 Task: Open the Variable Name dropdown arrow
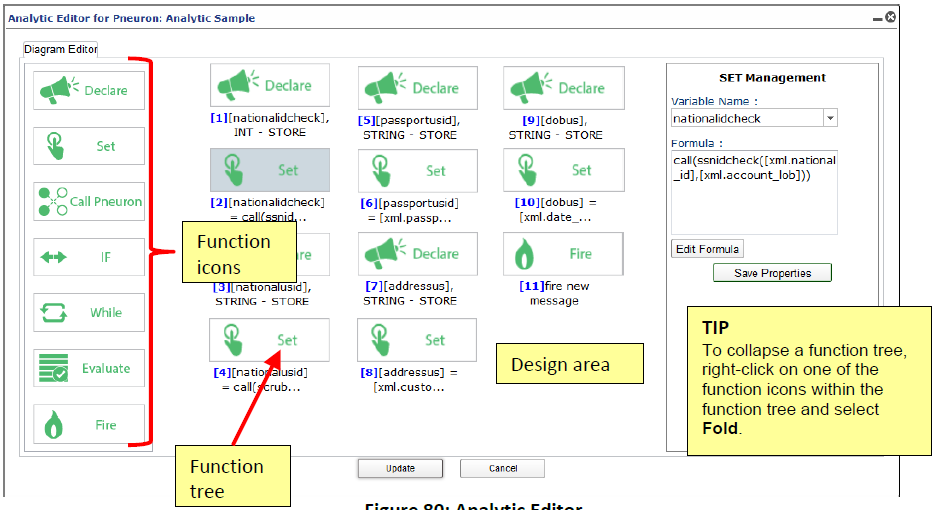pyautogui.click(x=830, y=118)
